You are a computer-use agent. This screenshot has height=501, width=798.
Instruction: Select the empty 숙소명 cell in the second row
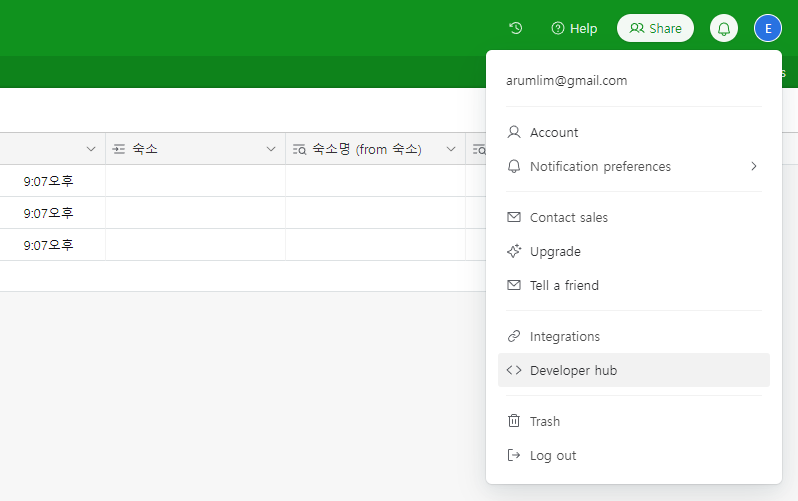pyautogui.click(x=376, y=213)
